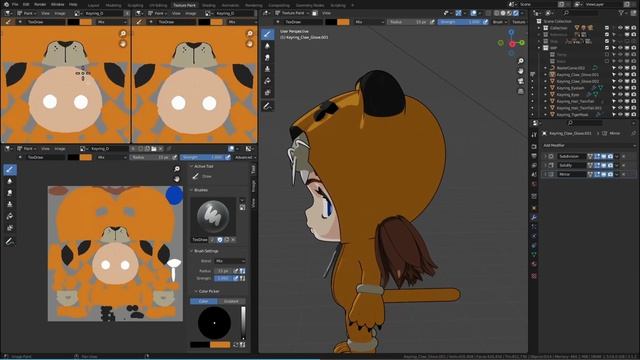Click the pan hand icon in the top-middle image editor
The image size is (640, 360).
click(250, 44)
